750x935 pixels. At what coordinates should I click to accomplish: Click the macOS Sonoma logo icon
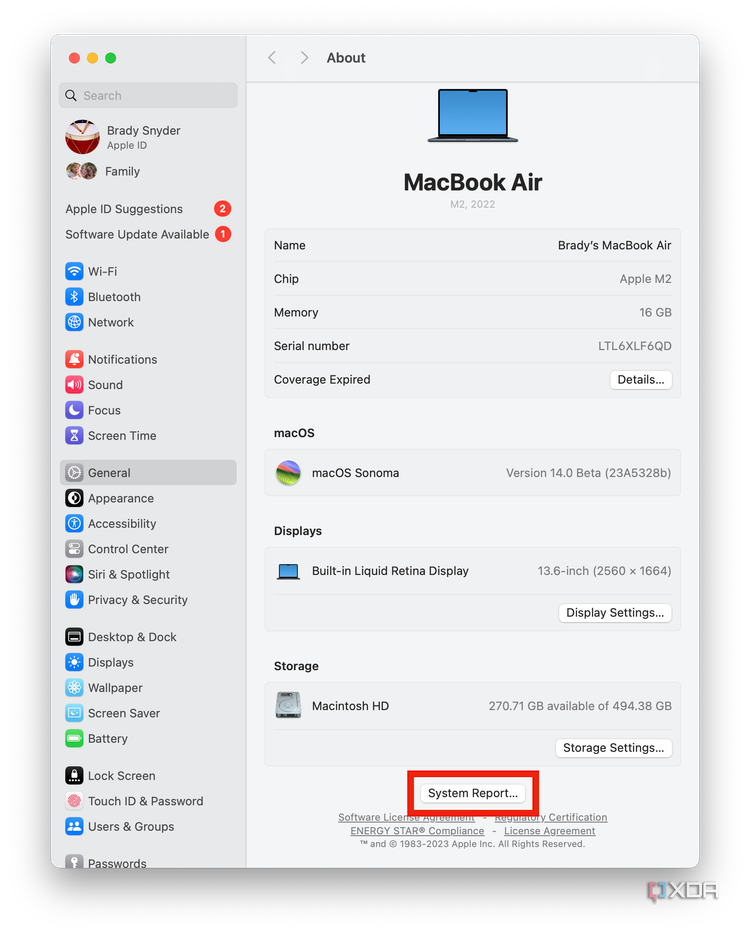point(288,473)
